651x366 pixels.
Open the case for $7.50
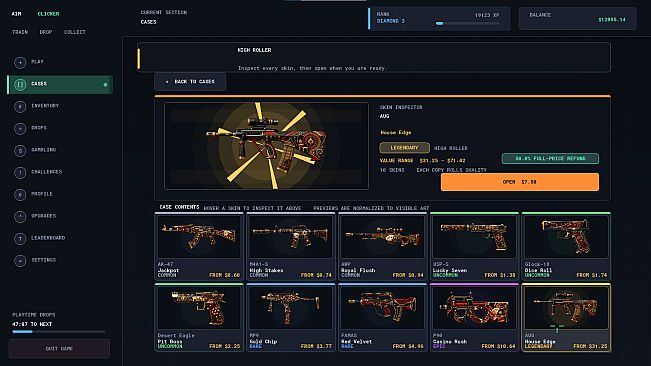[x=520, y=182]
